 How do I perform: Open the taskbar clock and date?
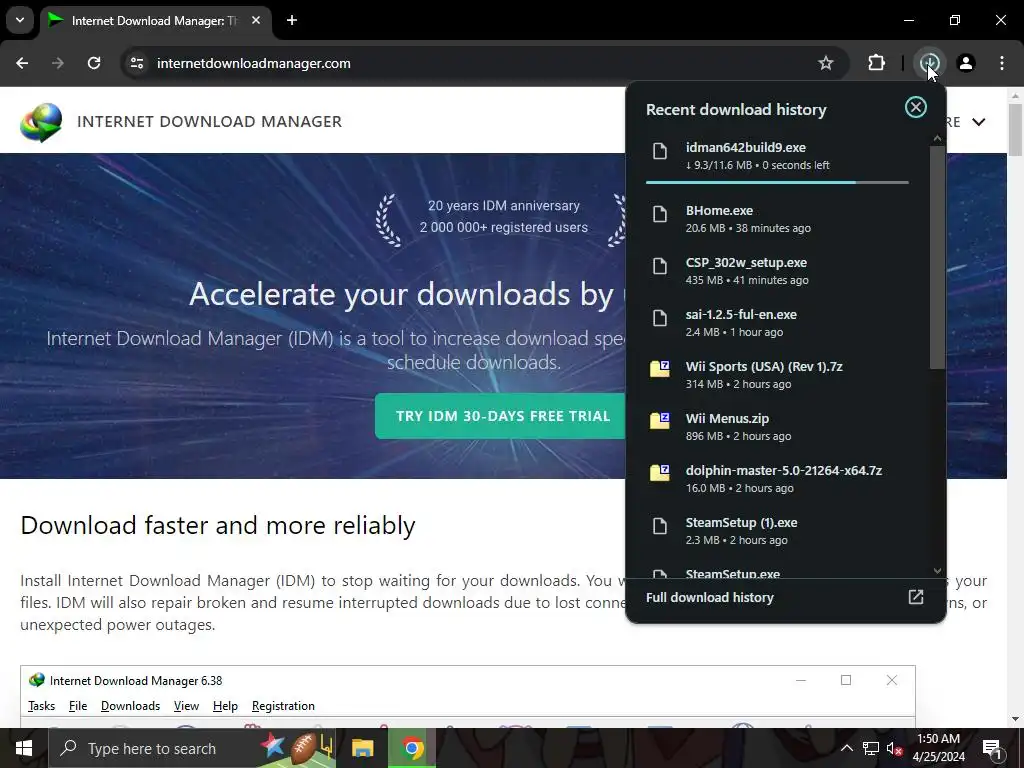point(938,748)
